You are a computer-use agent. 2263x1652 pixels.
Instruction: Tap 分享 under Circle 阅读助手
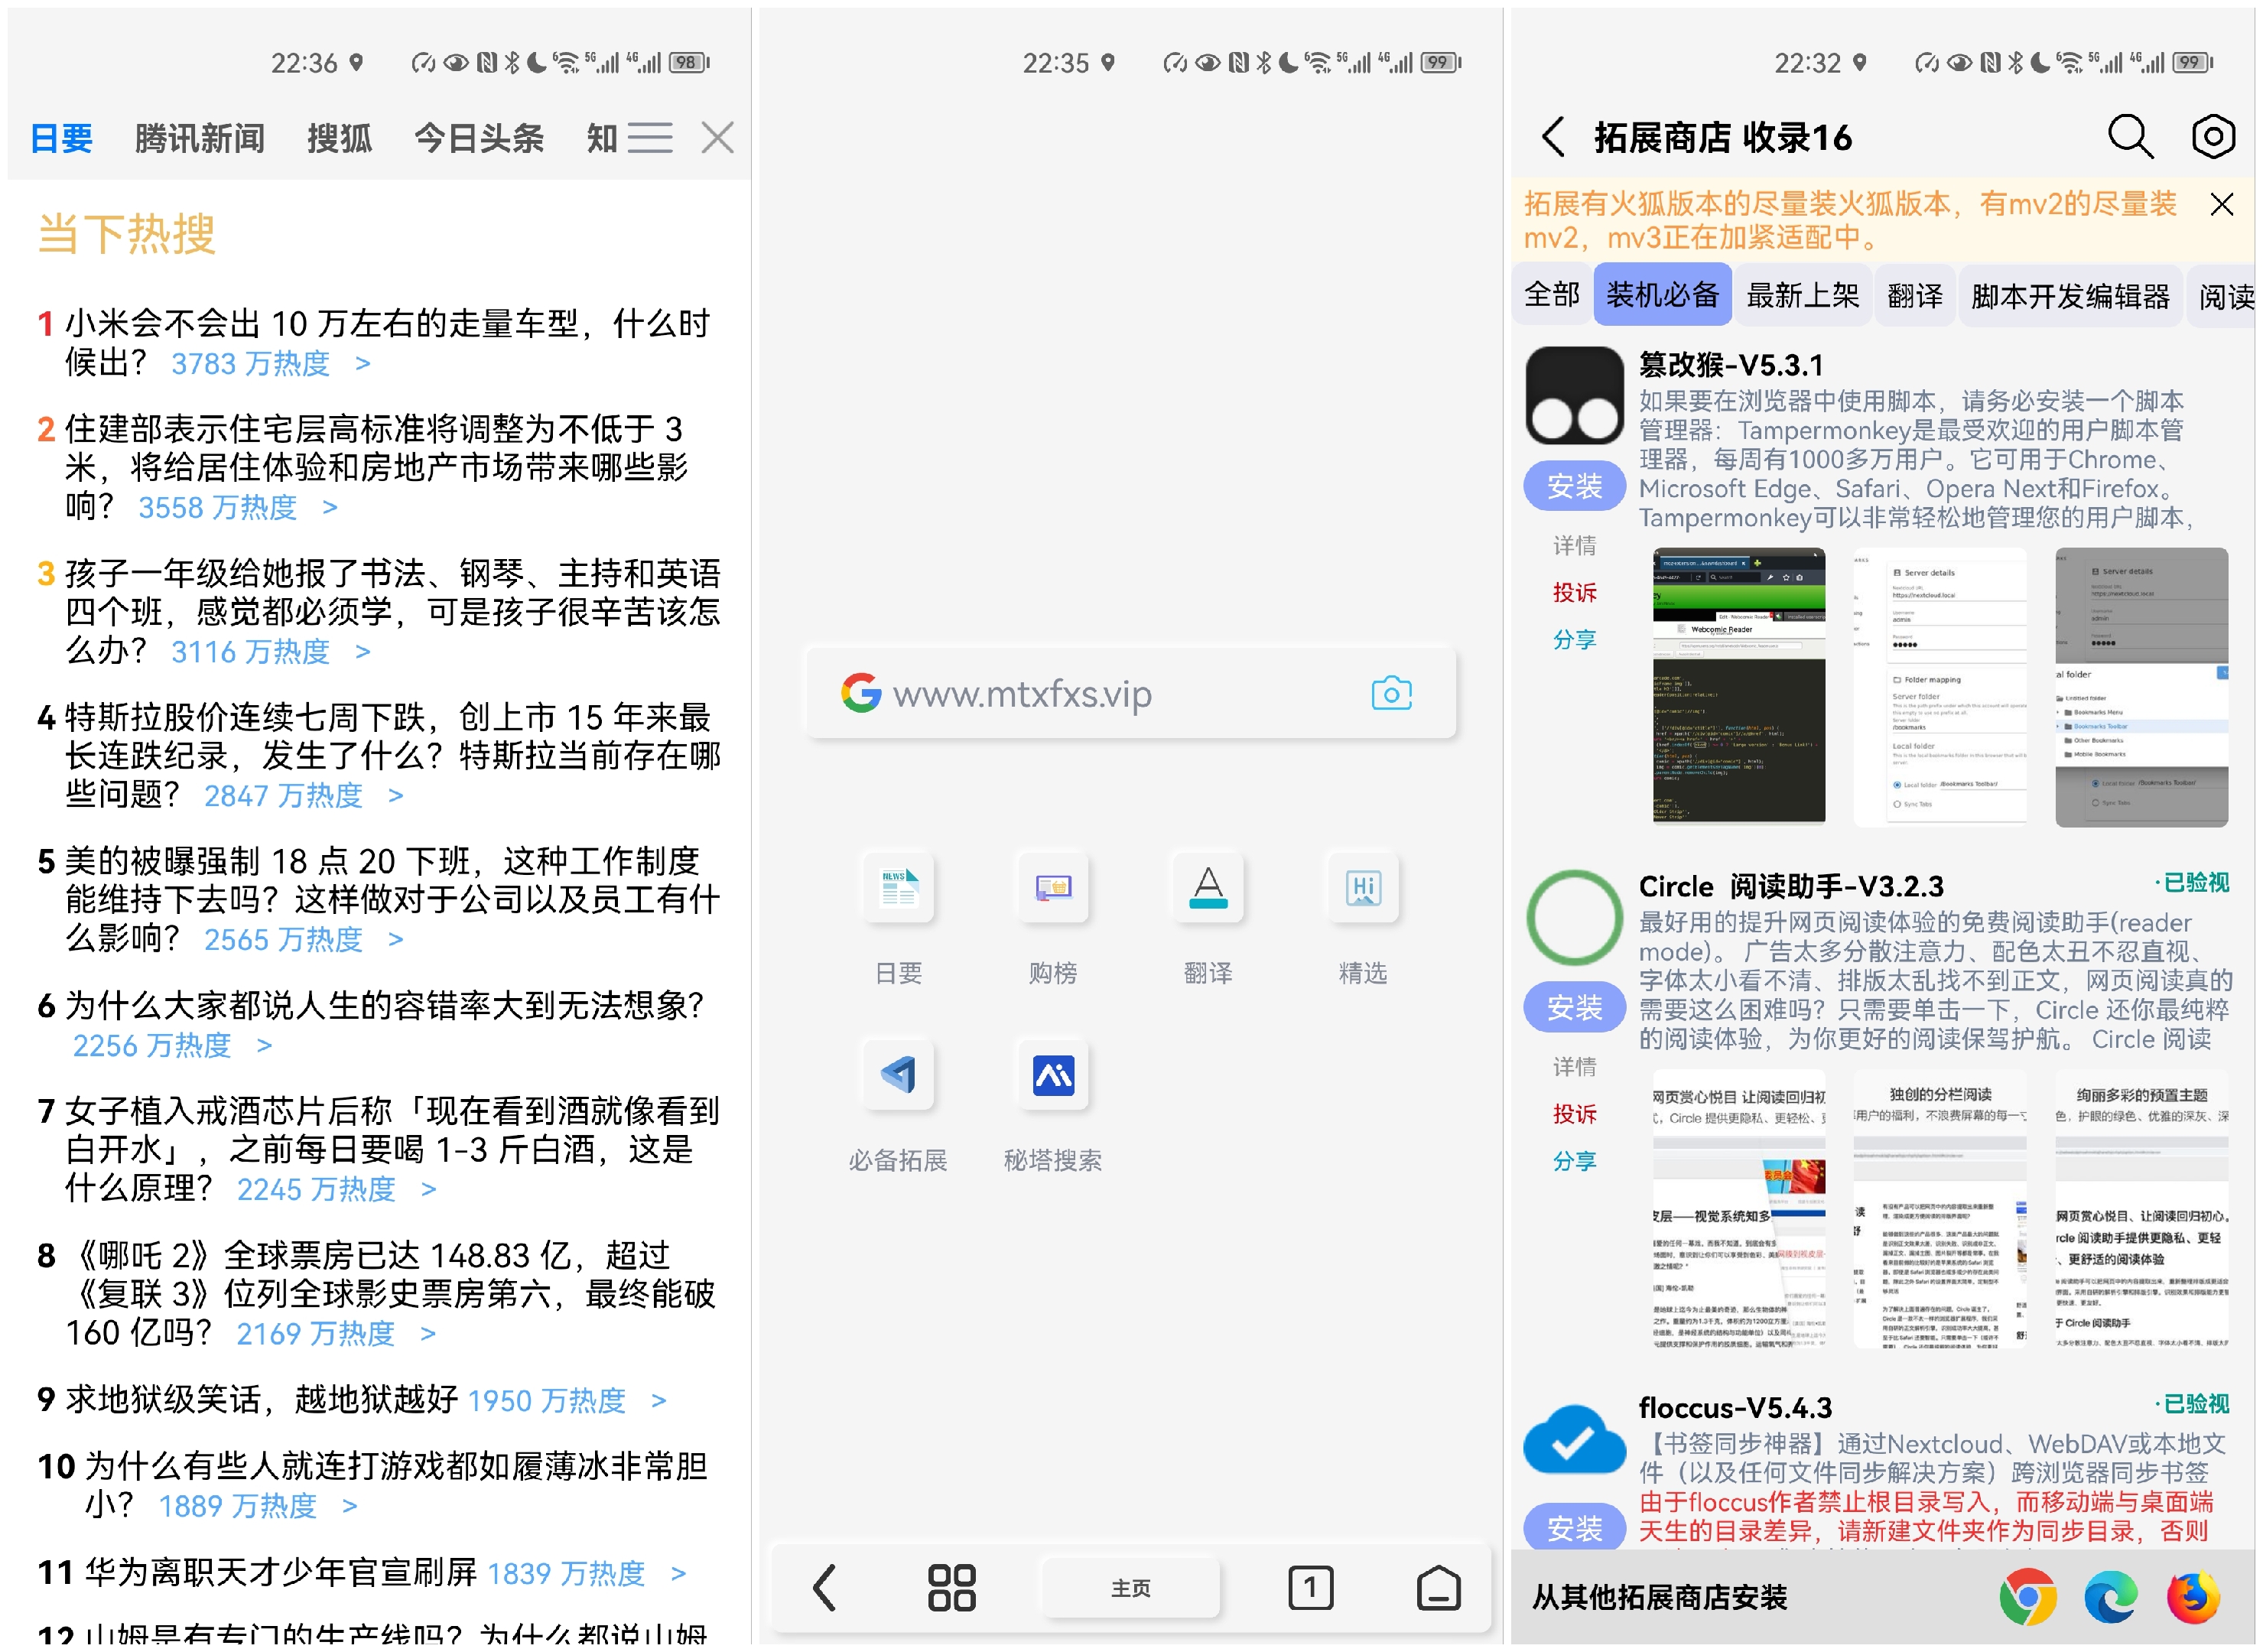(1574, 1161)
